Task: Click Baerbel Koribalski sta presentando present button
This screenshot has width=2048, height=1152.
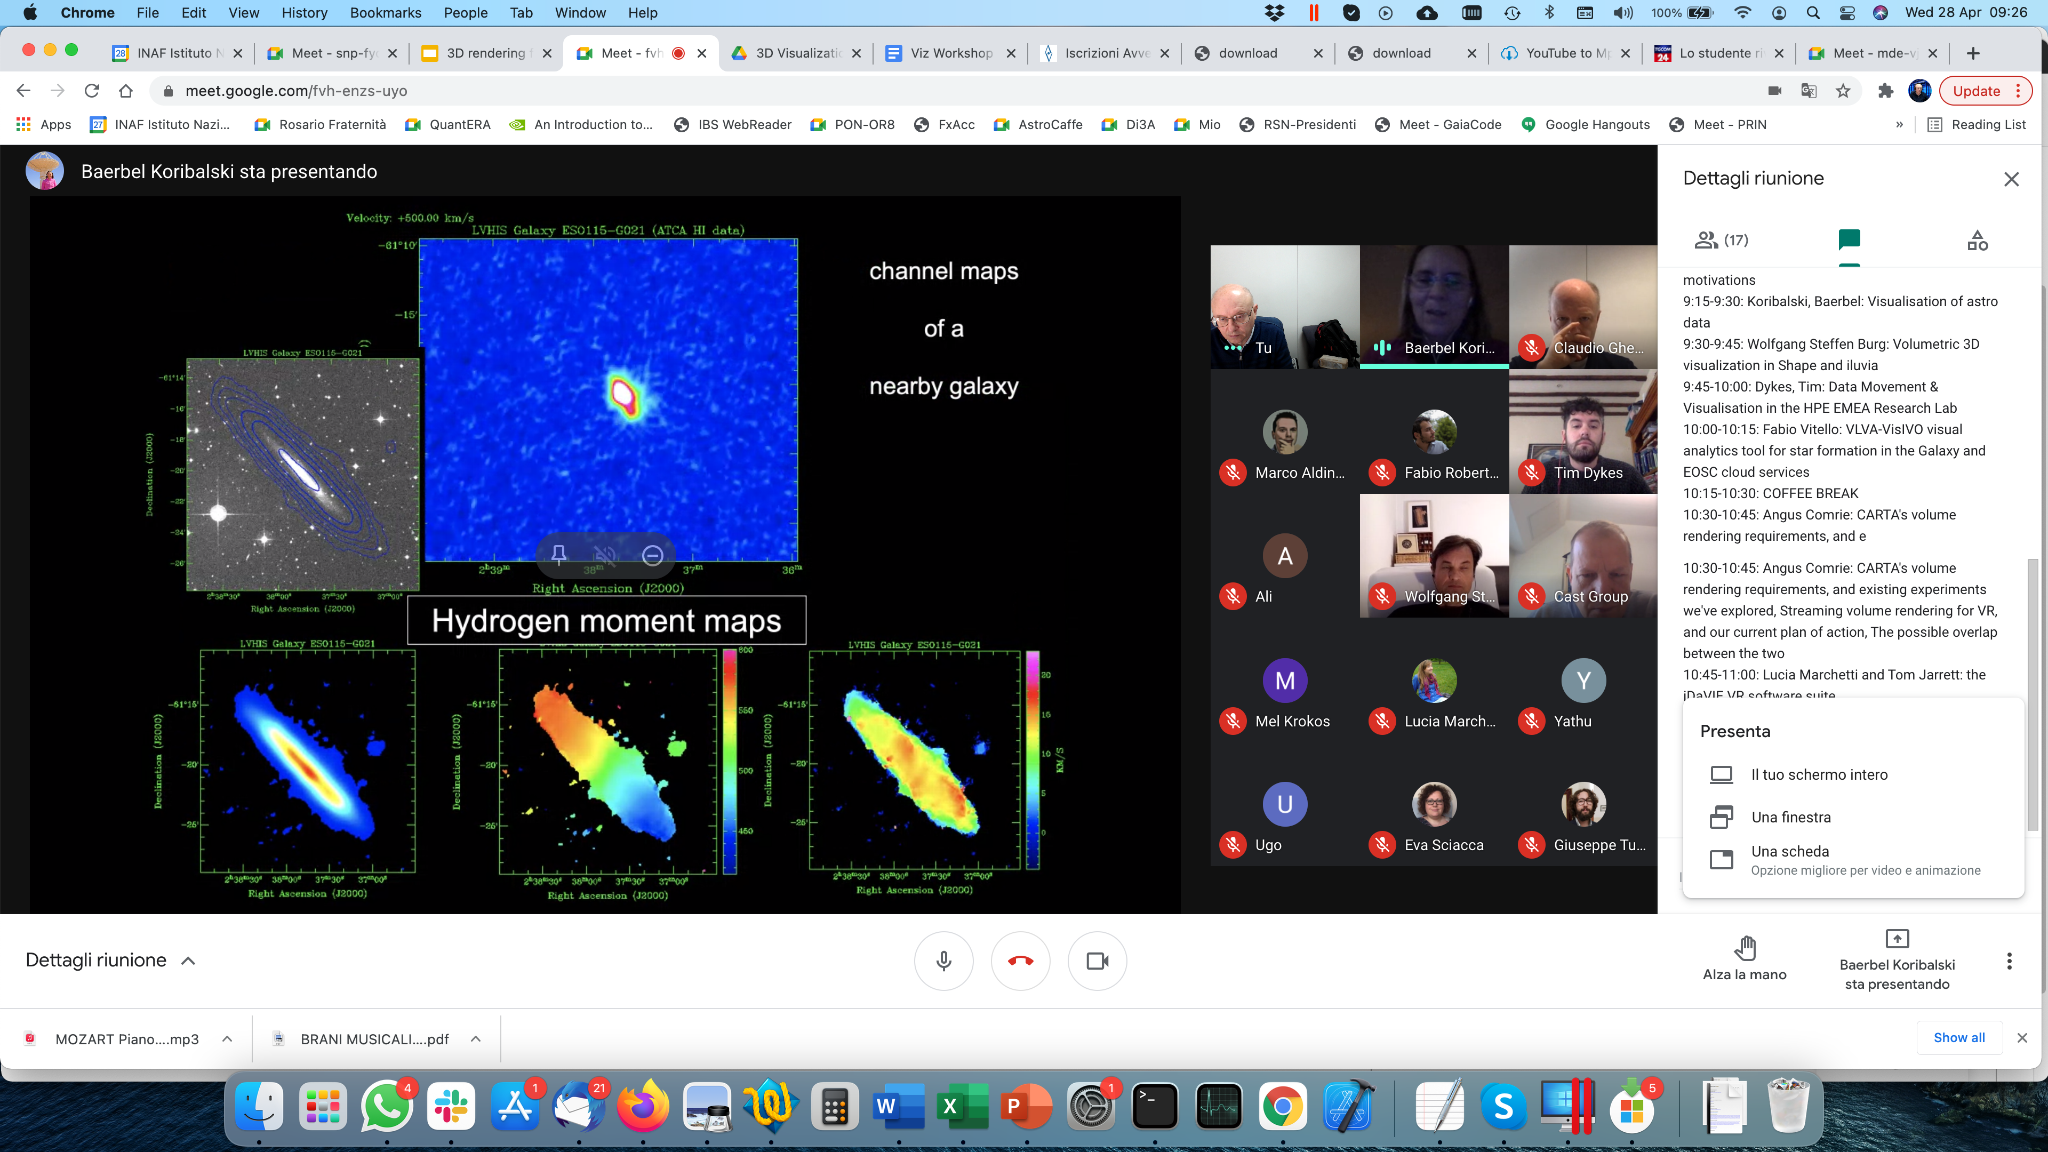Action: pos(1897,960)
